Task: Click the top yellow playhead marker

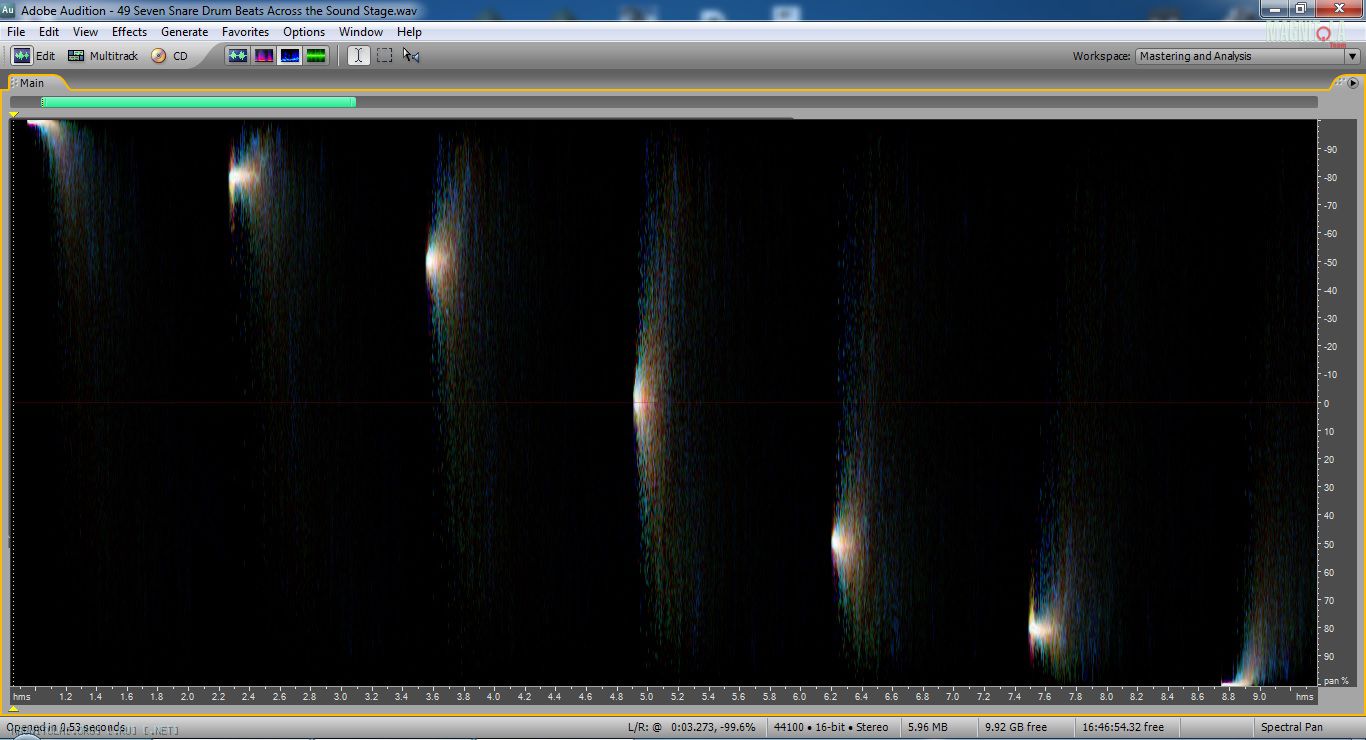Action: tap(14, 115)
